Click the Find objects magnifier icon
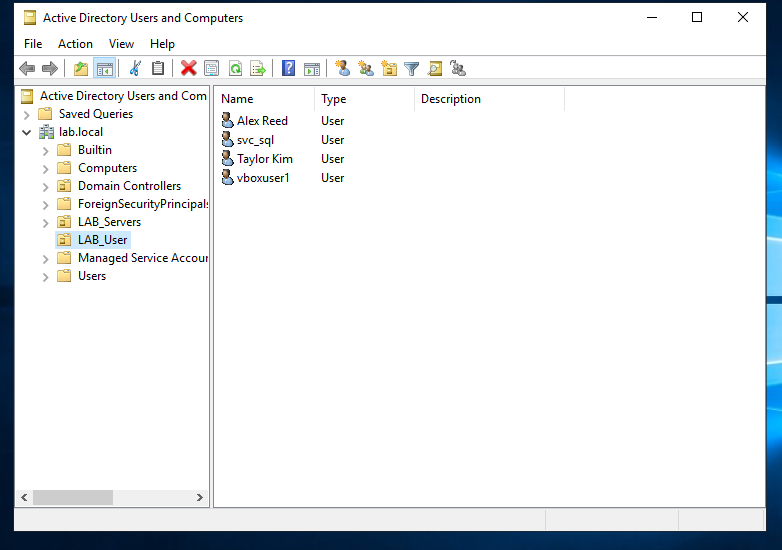Image resolution: width=782 pixels, height=550 pixels. (435, 68)
